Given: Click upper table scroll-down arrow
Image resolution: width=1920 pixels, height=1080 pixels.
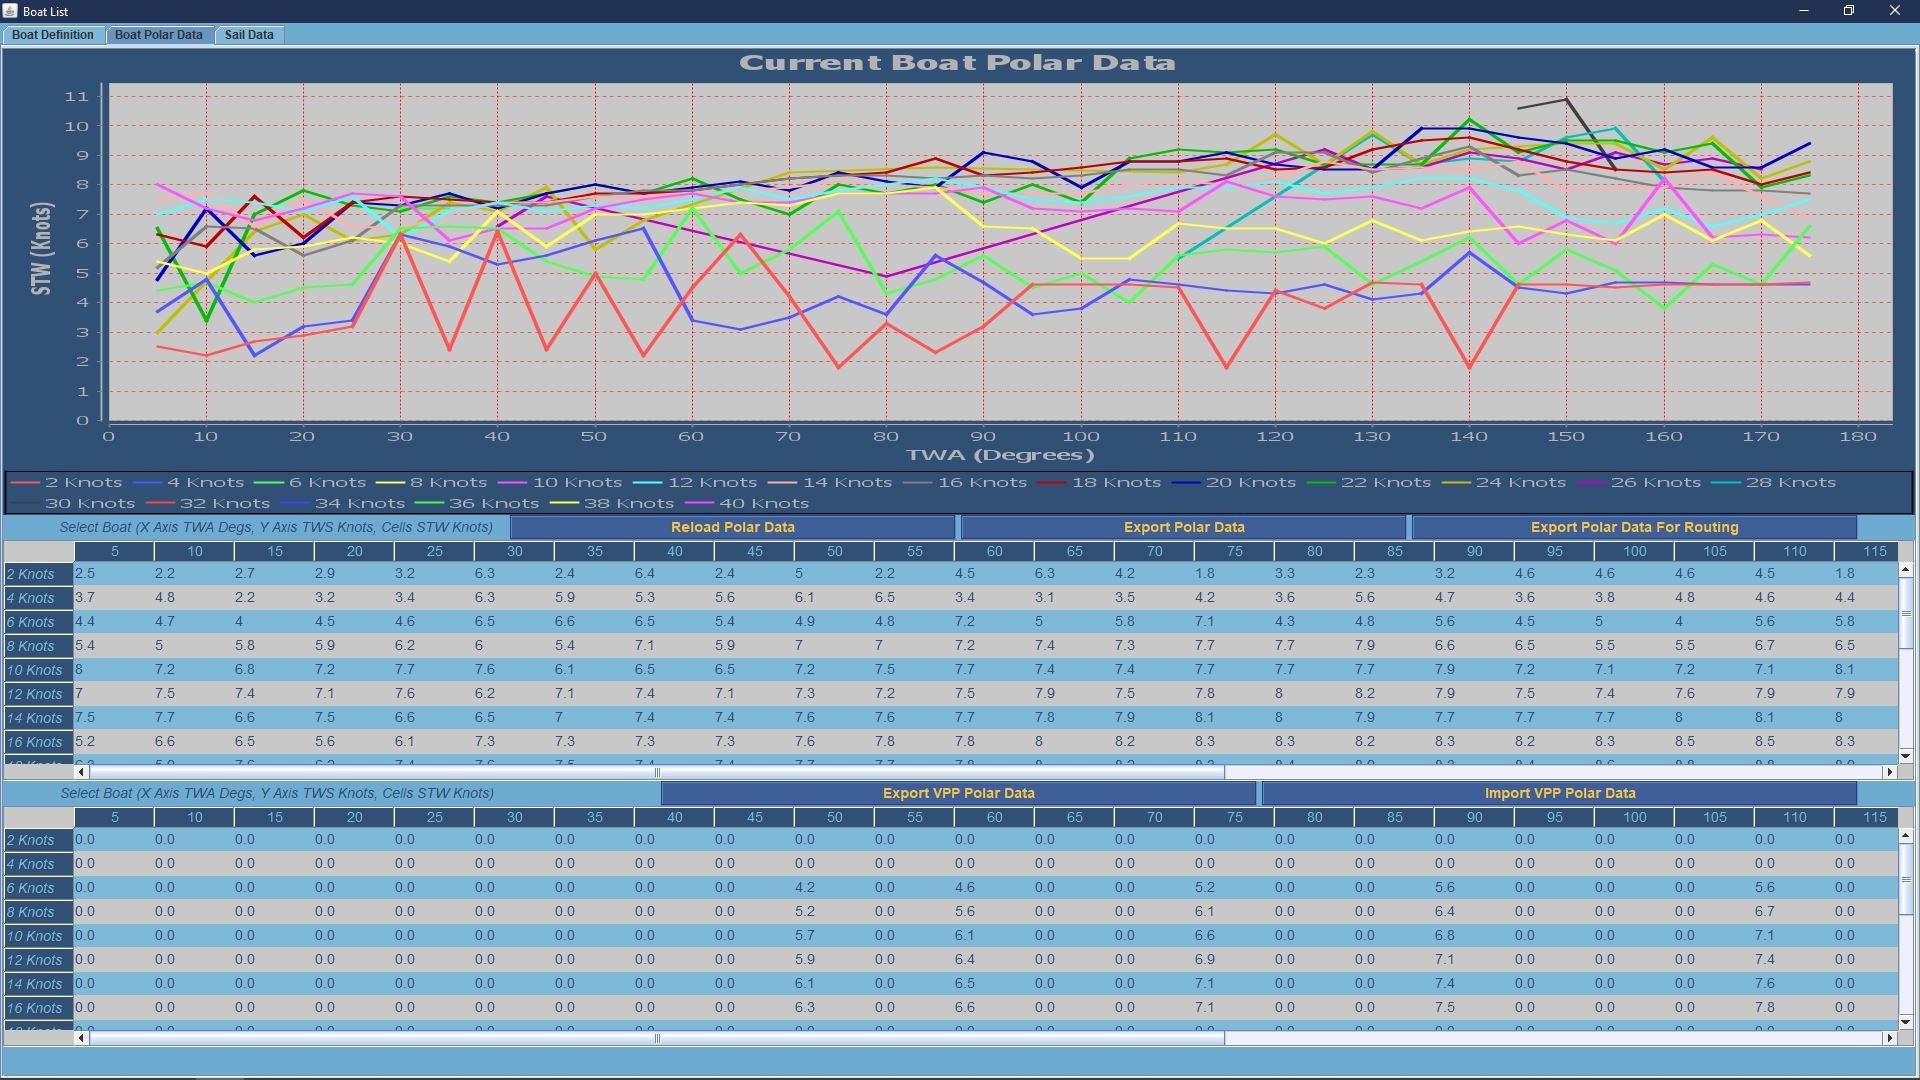Looking at the screenshot, I should point(1906,756).
